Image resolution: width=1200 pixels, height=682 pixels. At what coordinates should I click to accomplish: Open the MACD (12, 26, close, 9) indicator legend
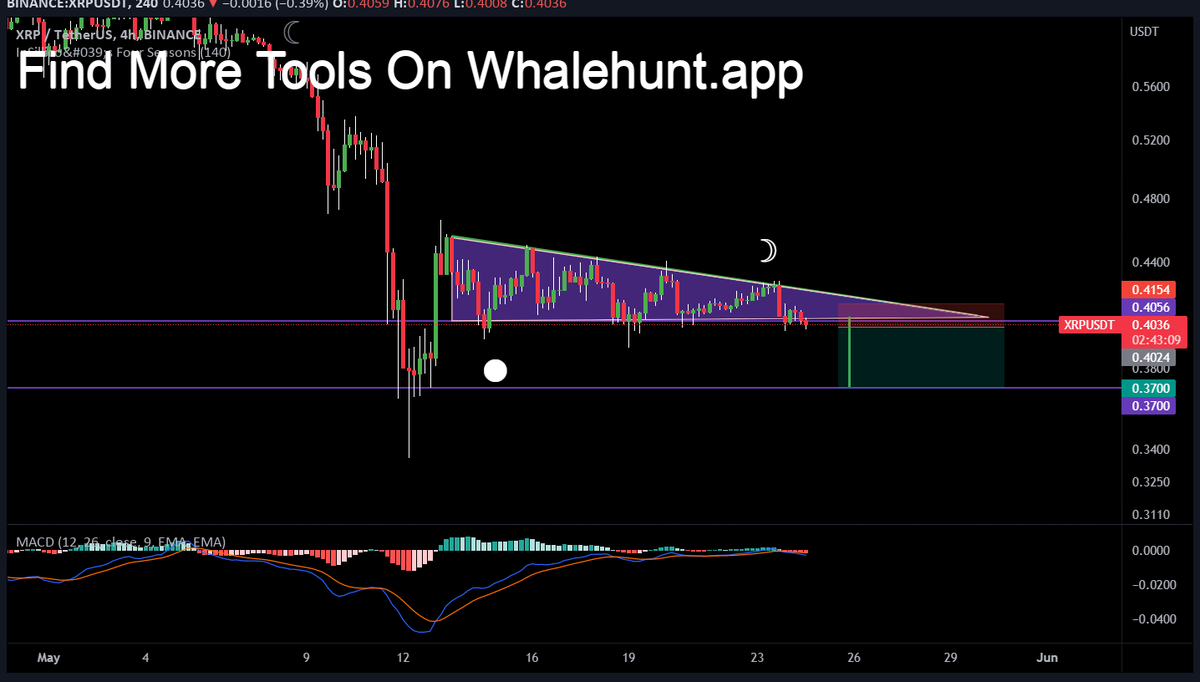tap(120, 542)
